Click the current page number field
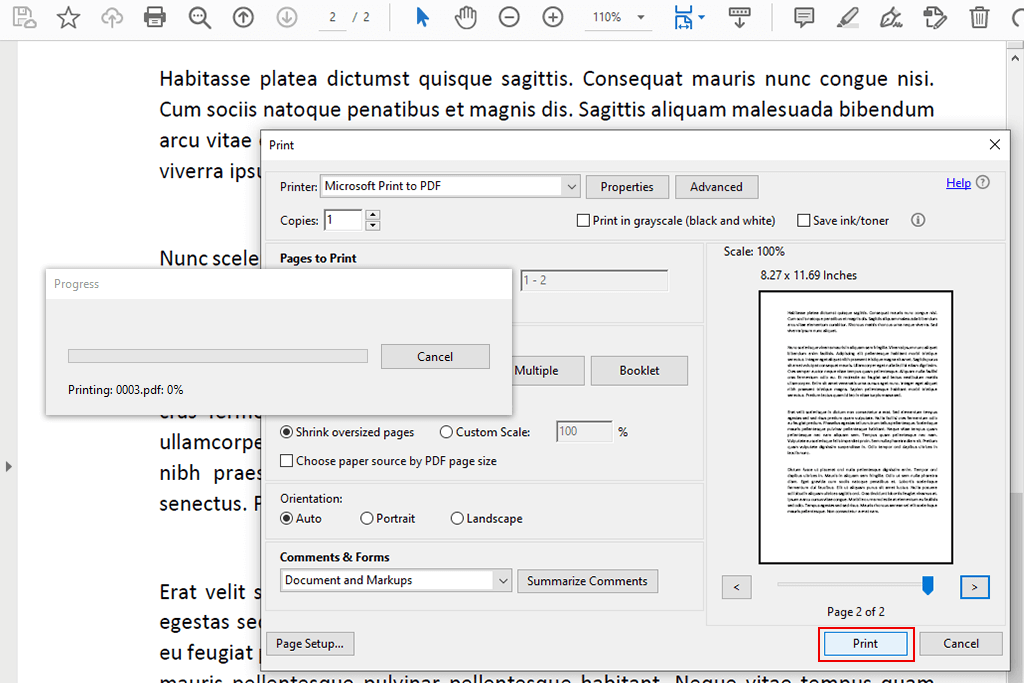The image size is (1024, 683). tap(332, 18)
